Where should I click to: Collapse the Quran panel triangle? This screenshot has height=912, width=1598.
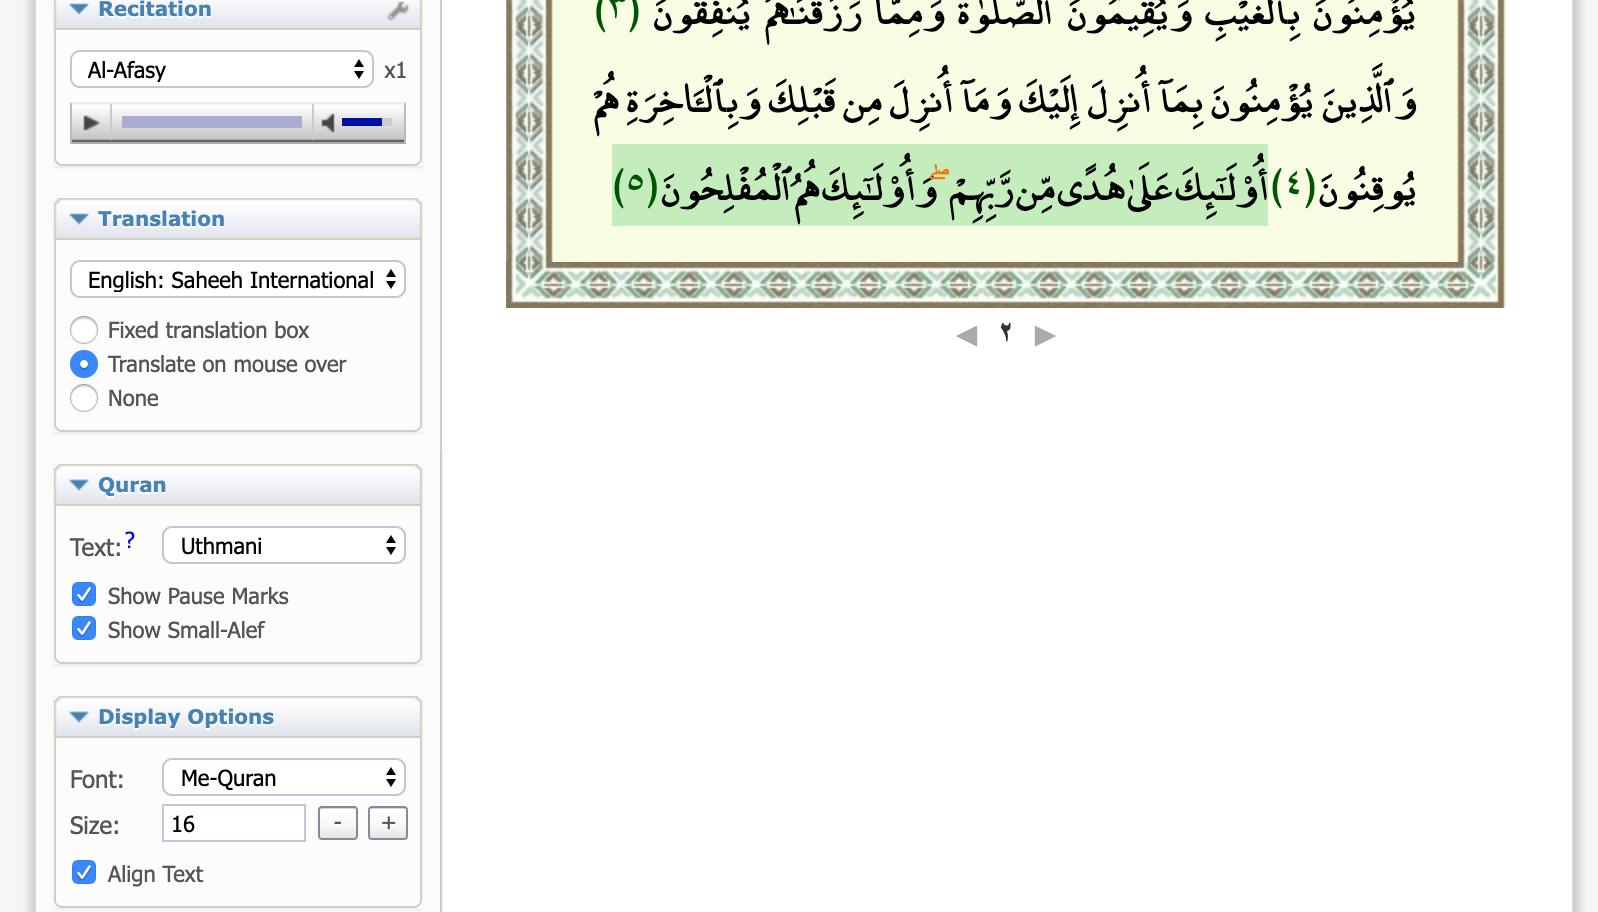click(x=80, y=485)
